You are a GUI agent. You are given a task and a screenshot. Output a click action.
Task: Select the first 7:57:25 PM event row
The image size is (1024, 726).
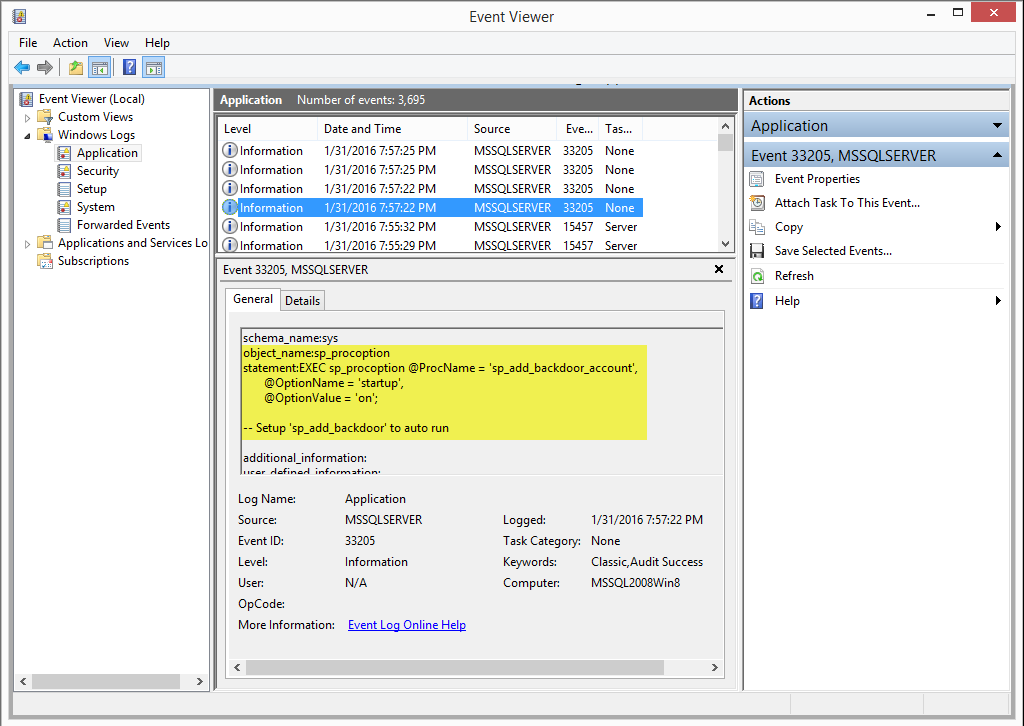(431, 151)
